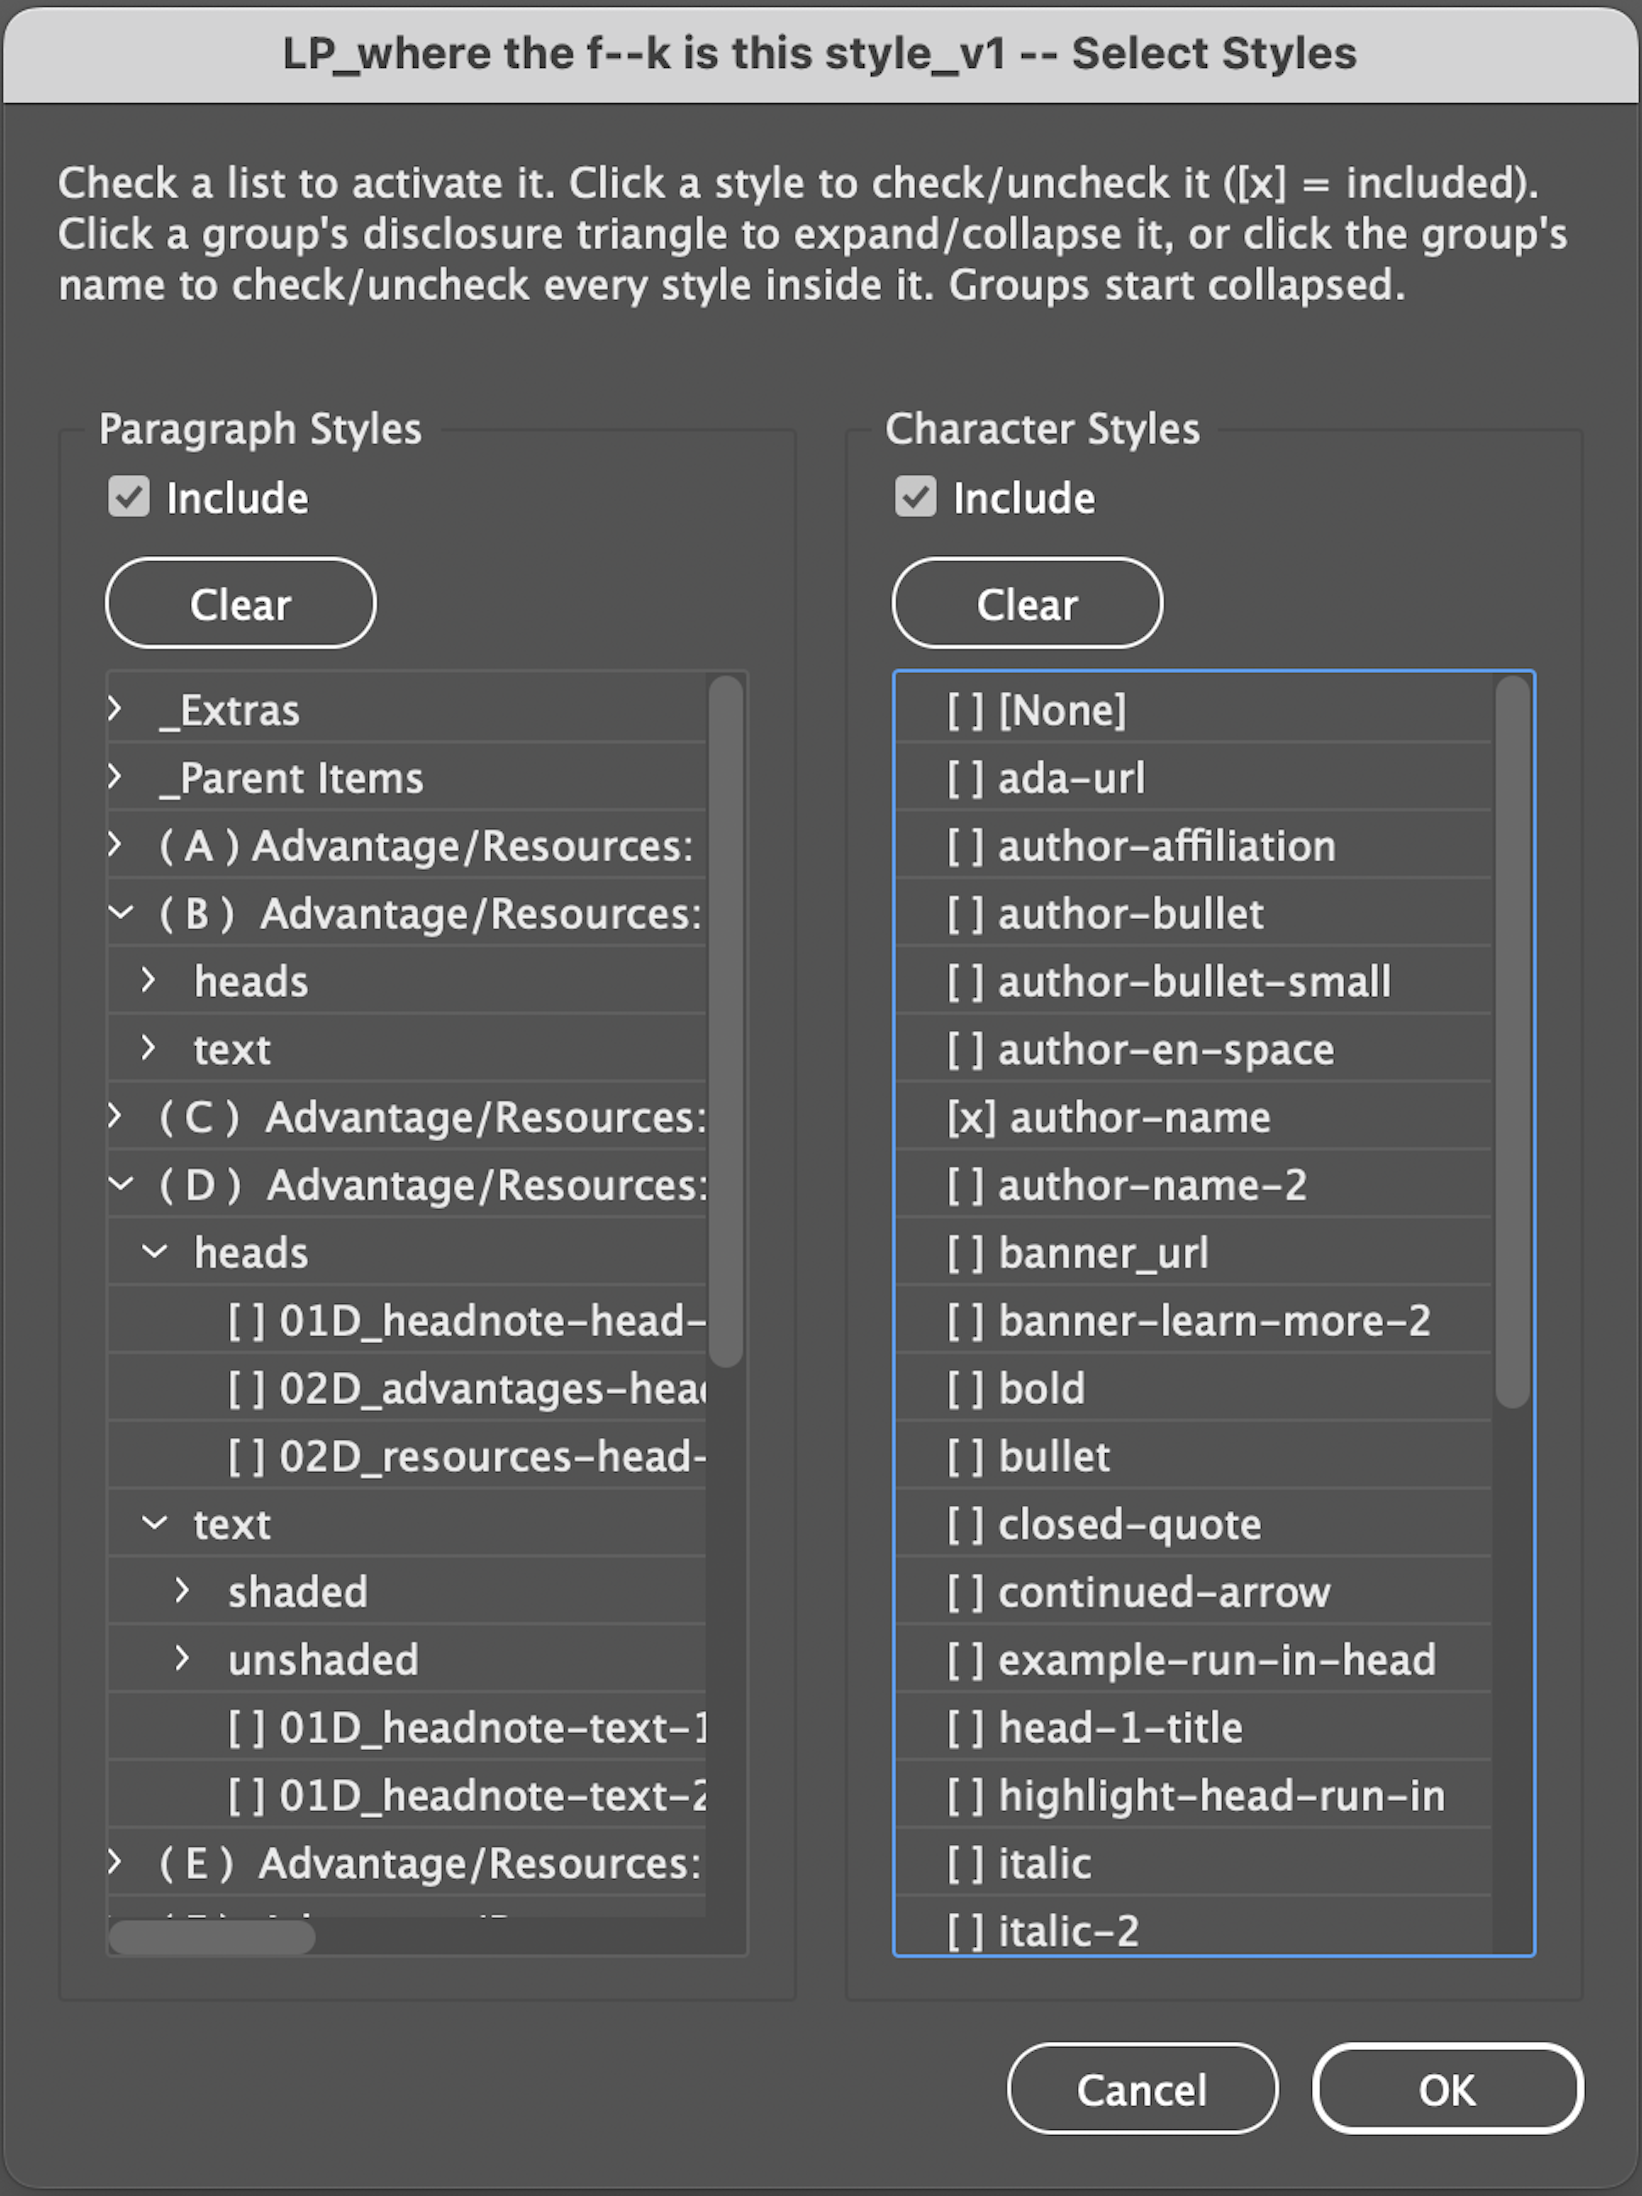
Task: Click the Cancel button
Action: point(1142,2089)
